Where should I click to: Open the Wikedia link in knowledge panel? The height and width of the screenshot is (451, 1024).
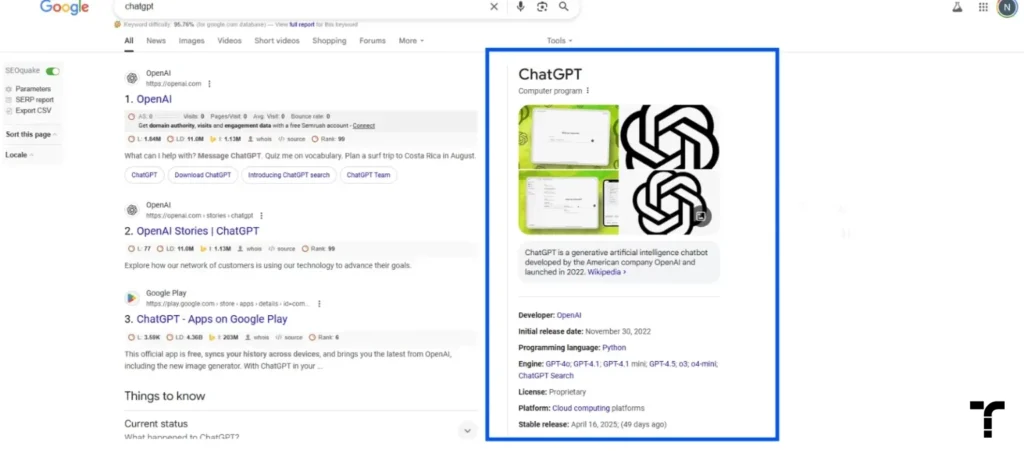[x=607, y=272]
